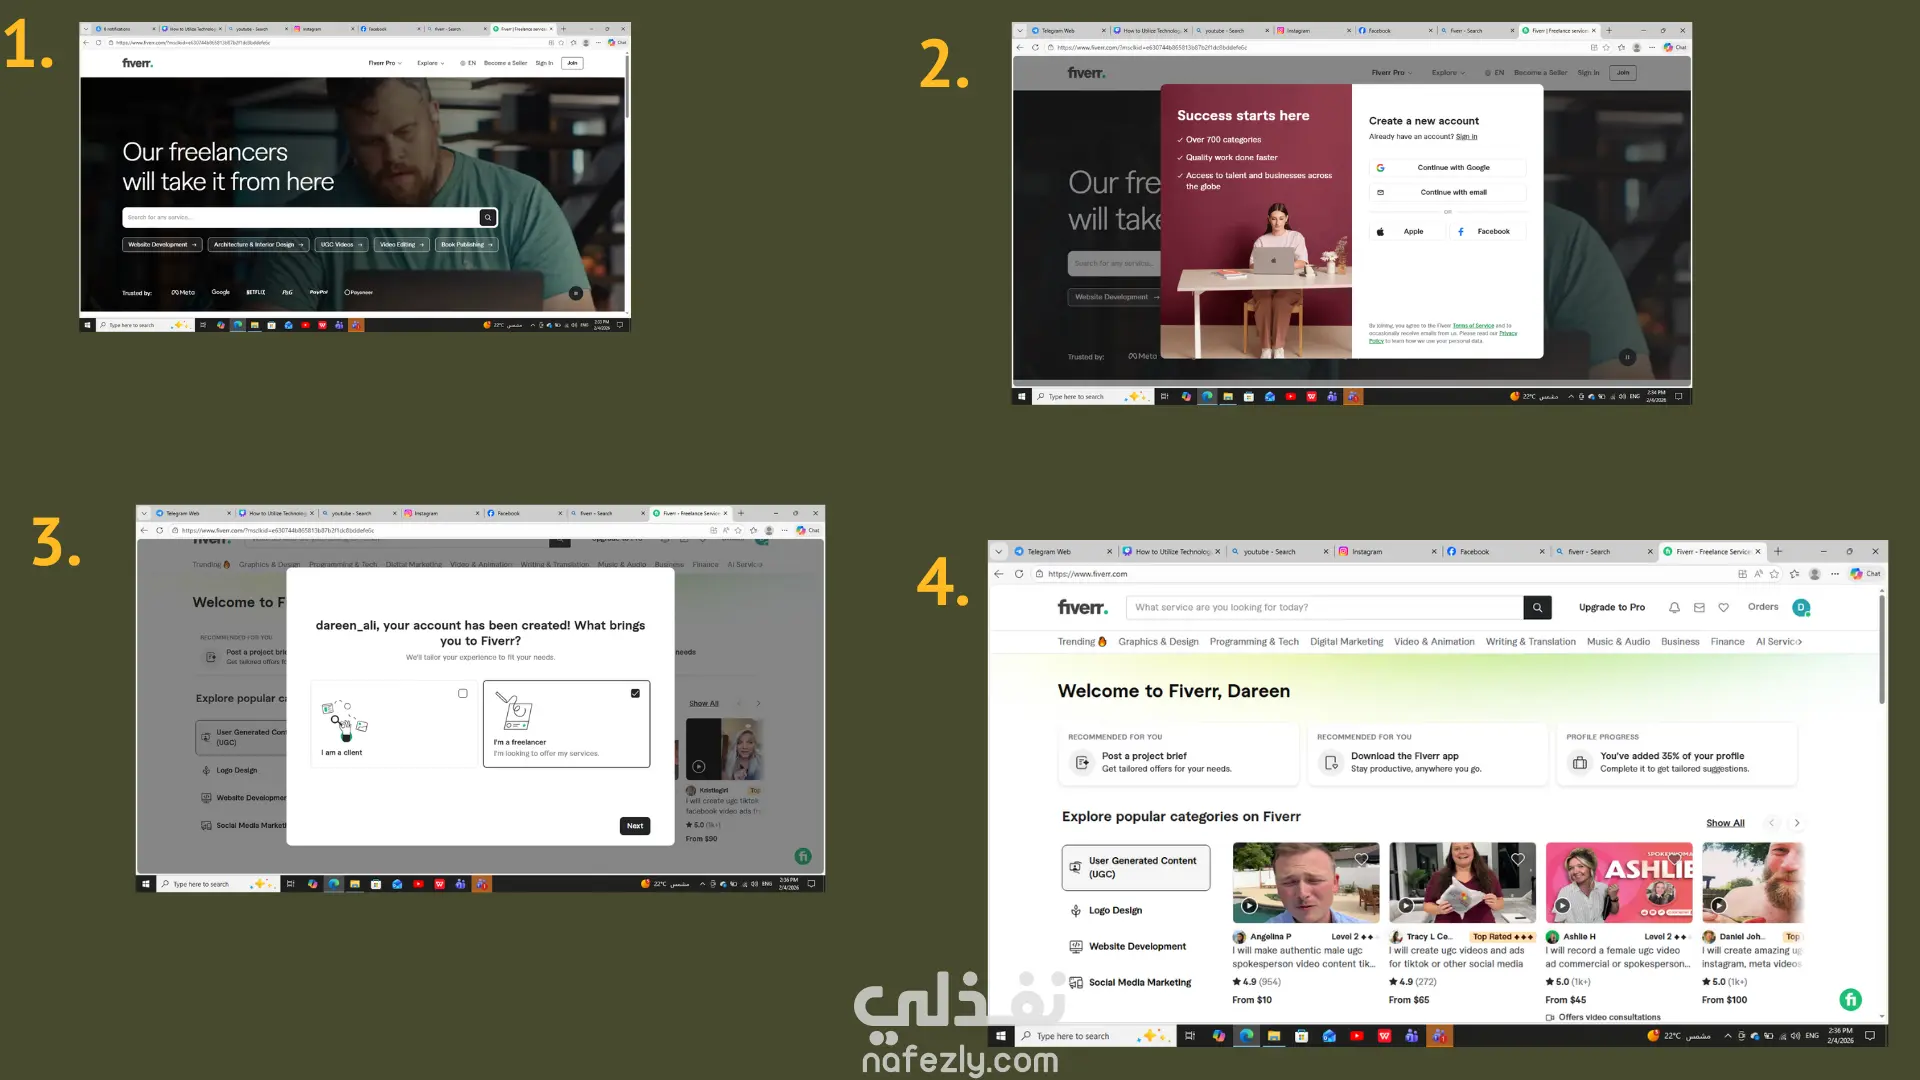Click the heart favorites icon in Fiverr header
1920x1080 pixels.
[x=1723, y=608]
